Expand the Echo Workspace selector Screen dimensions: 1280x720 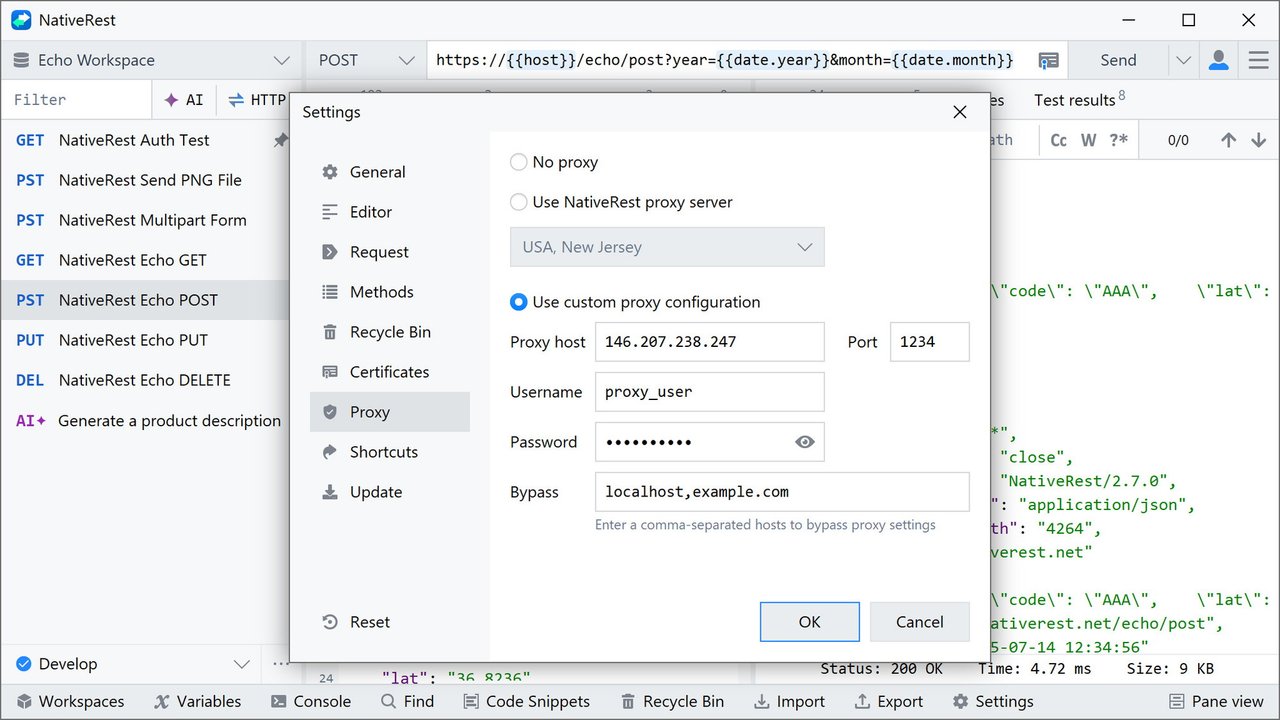pyautogui.click(x=152, y=60)
